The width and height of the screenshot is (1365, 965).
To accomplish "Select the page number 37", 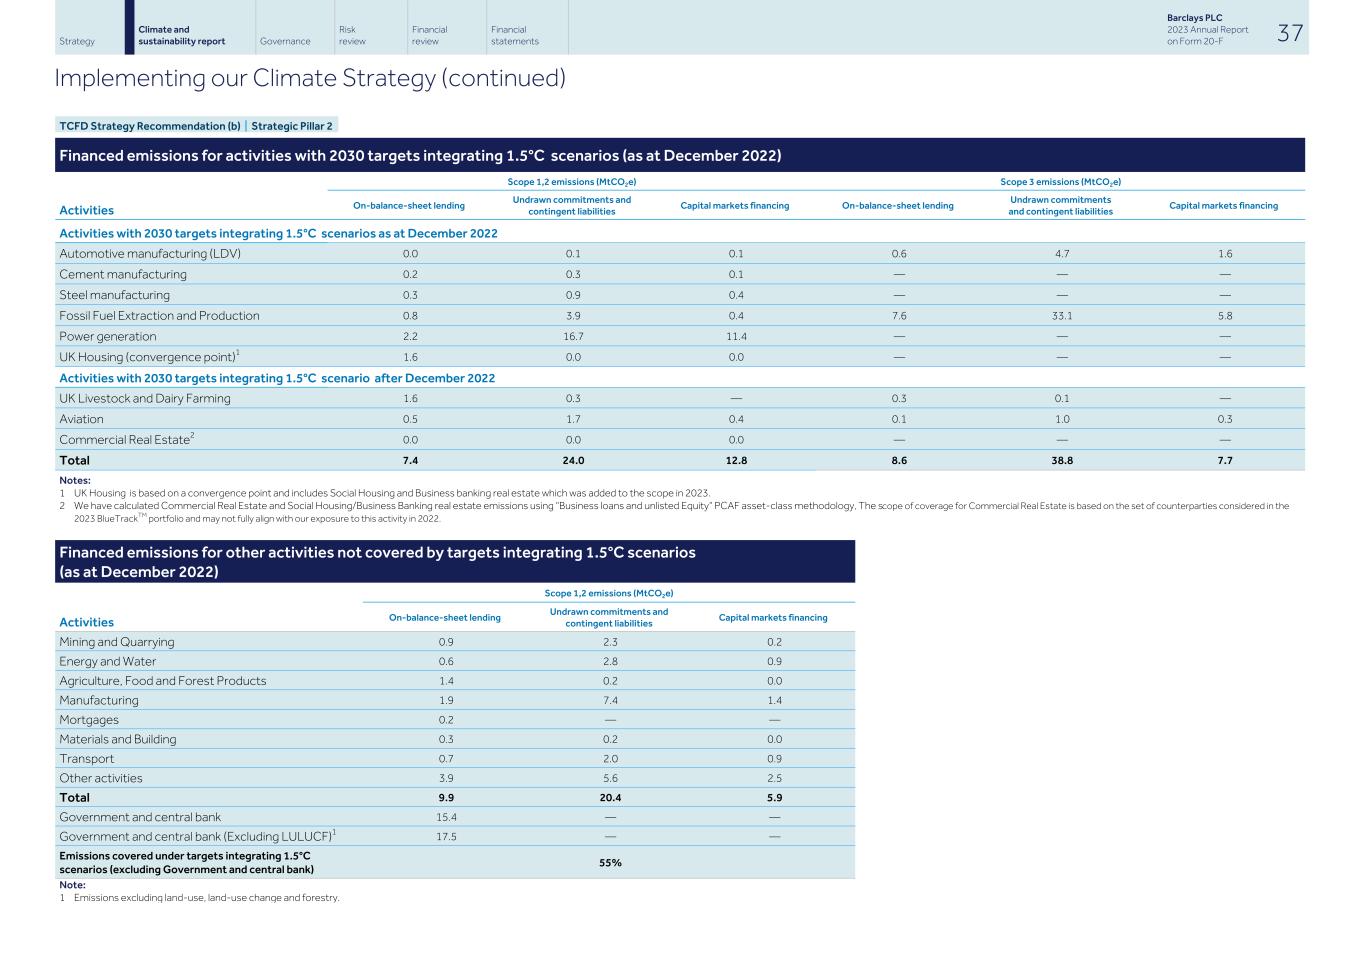I will tap(1289, 32).
